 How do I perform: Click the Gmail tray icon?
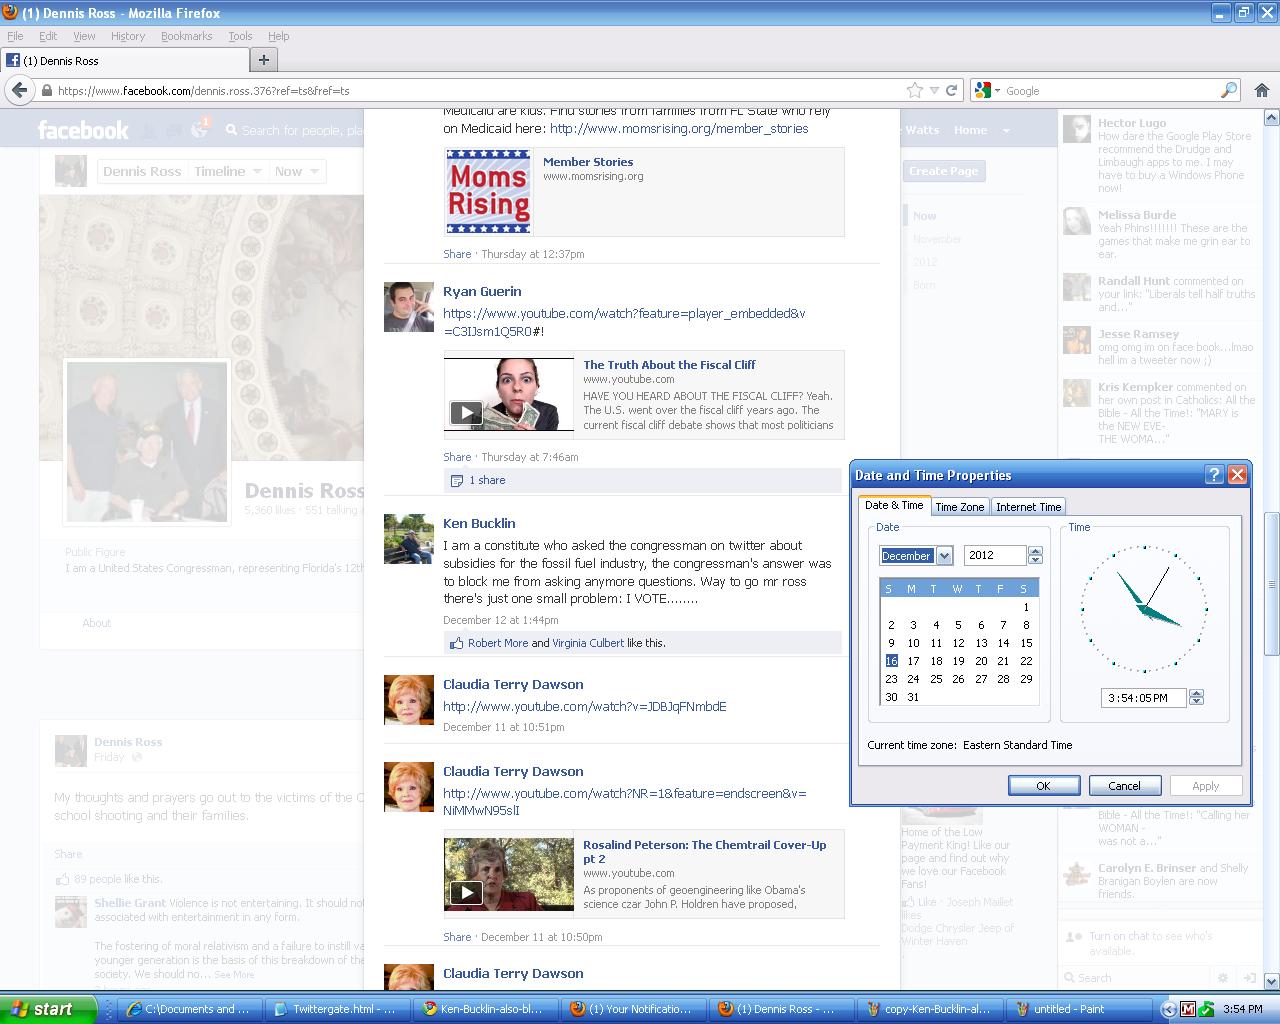click(1188, 1009)
